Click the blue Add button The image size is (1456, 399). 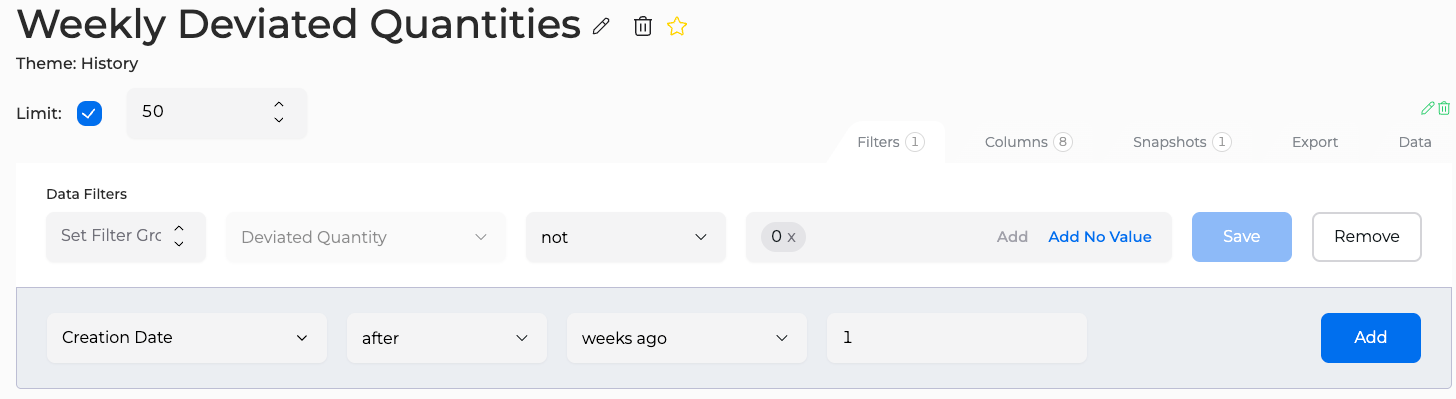click(1371, 338)
